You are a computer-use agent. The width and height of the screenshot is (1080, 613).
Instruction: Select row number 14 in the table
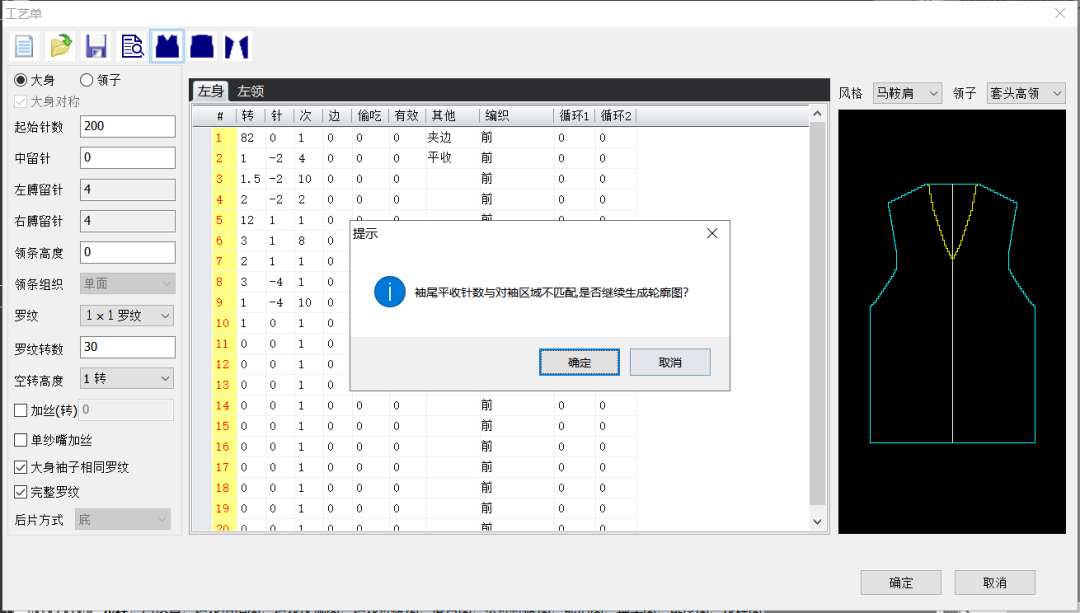pyautogui.click(x=222, y=406)
